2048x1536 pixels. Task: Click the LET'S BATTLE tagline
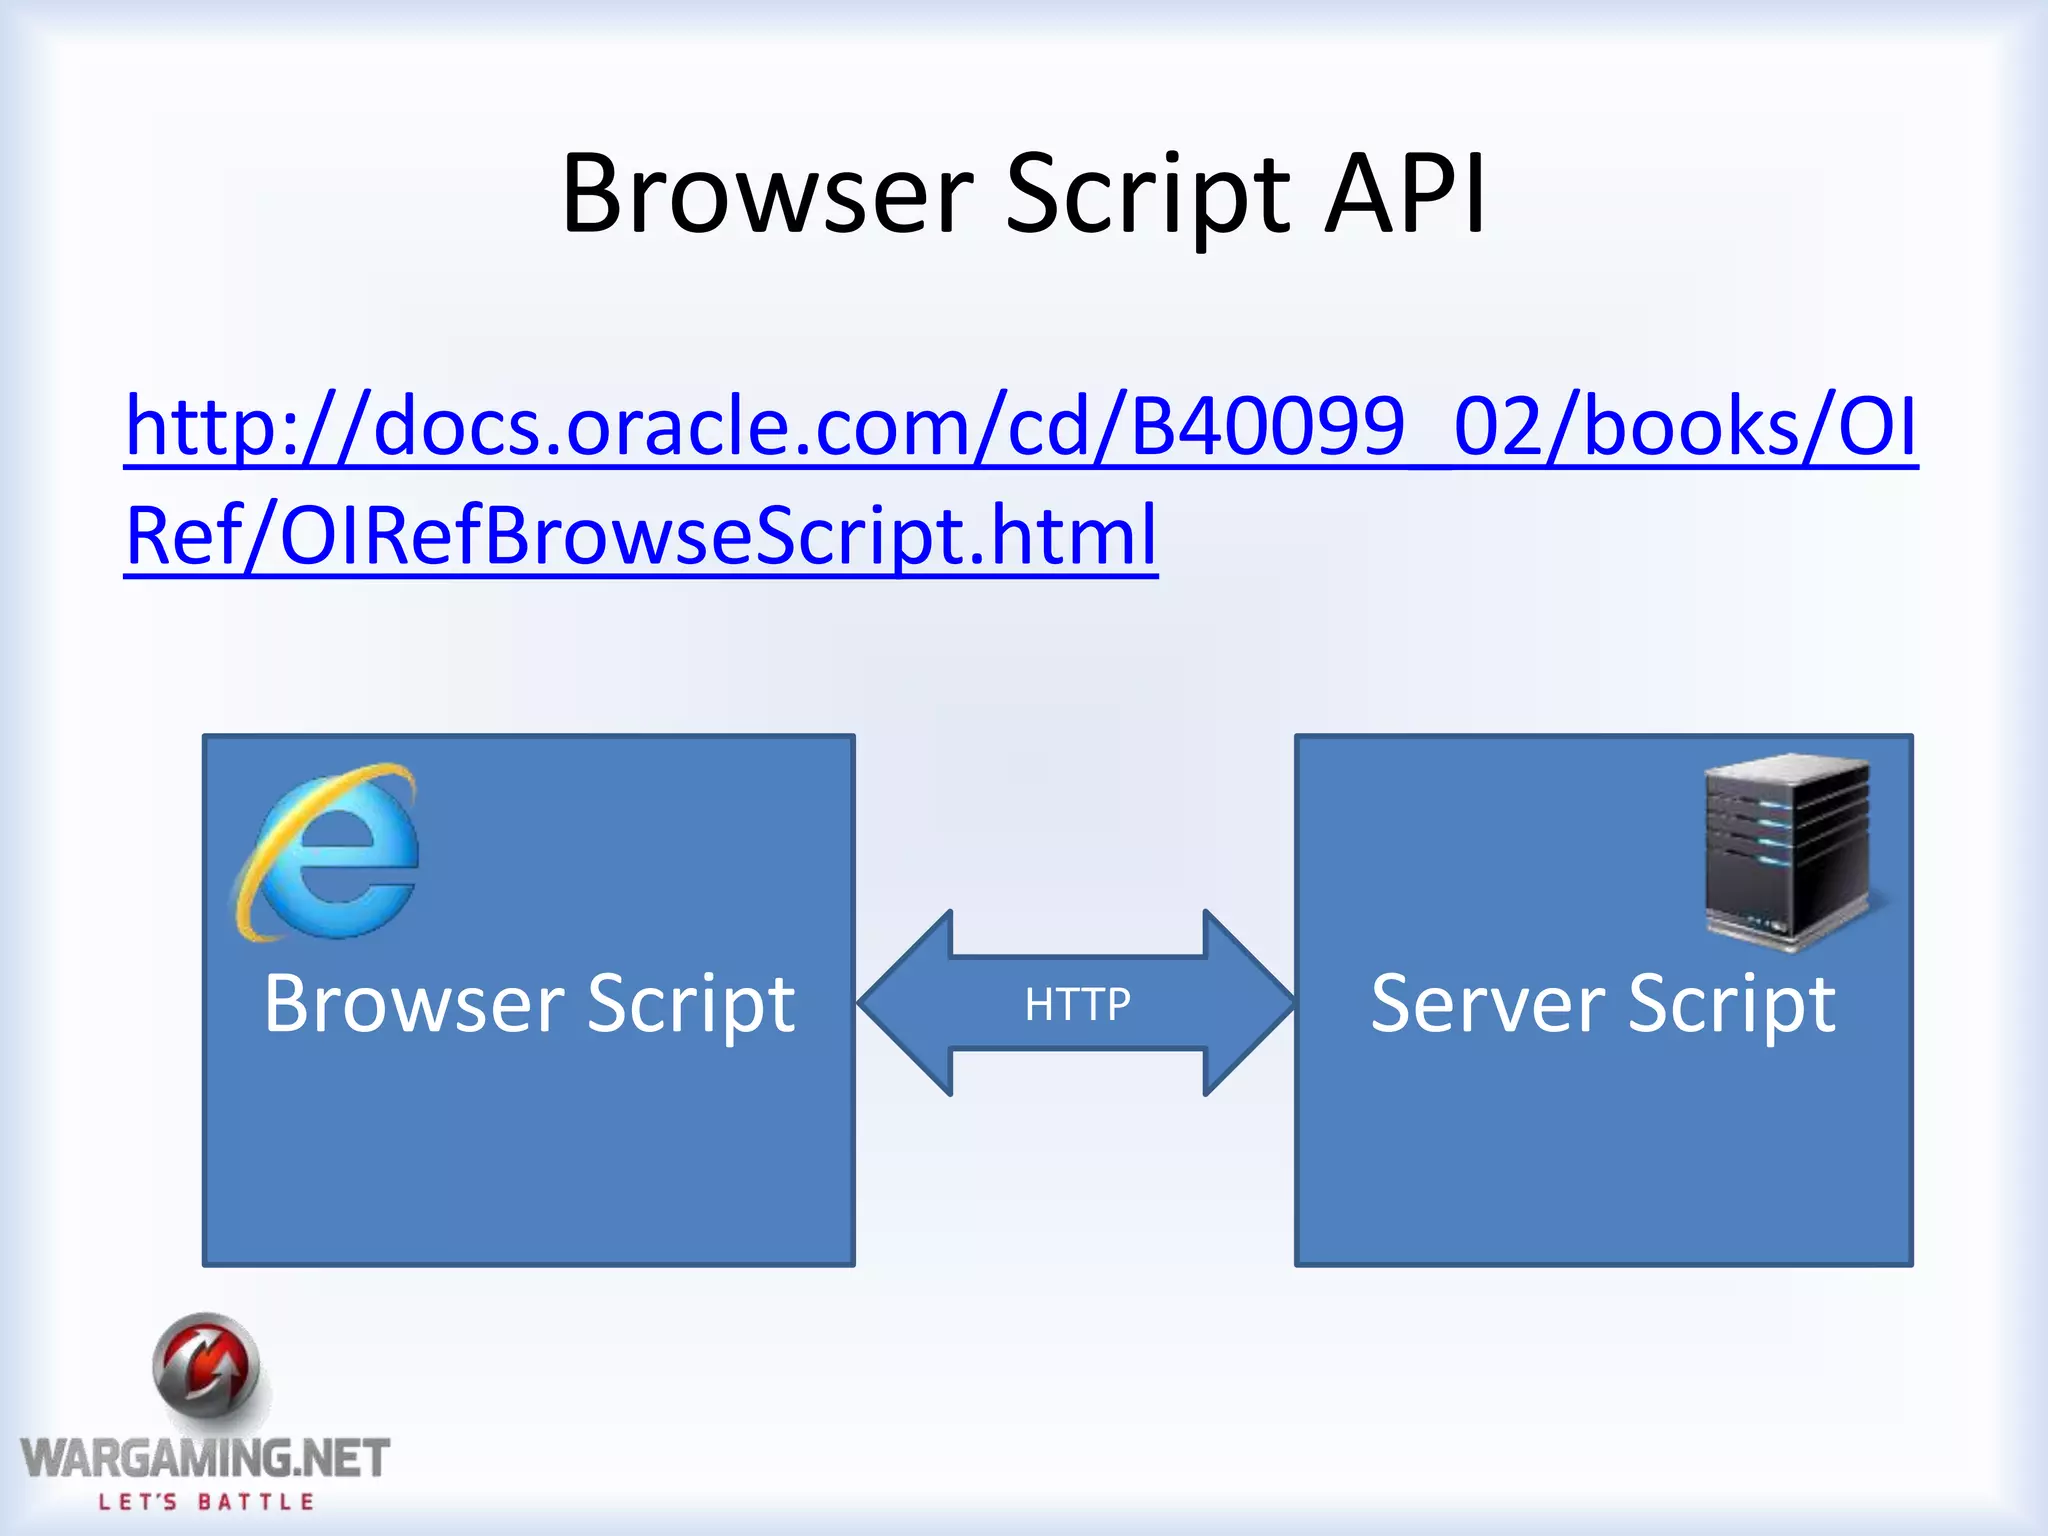(206, 1501)
